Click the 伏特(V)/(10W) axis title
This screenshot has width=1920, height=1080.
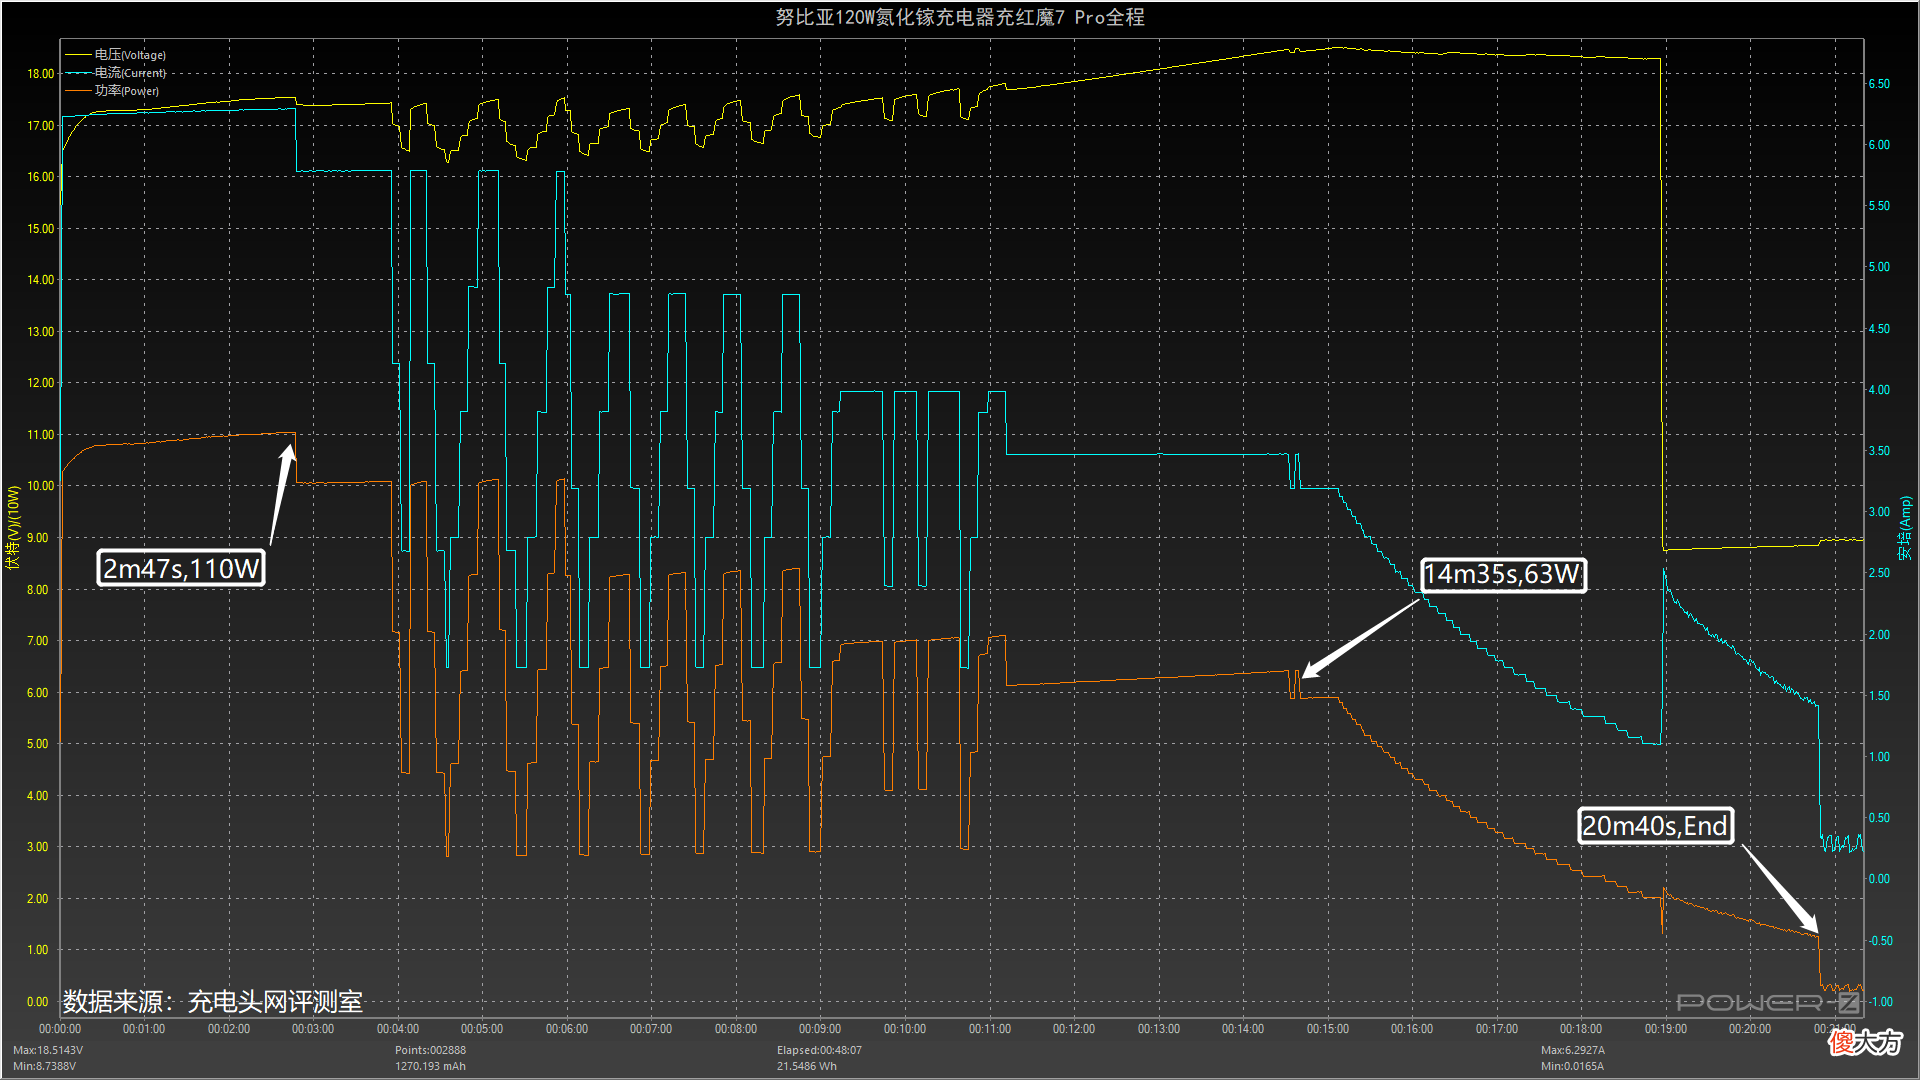pyautogui.click(x=12, y=527)
